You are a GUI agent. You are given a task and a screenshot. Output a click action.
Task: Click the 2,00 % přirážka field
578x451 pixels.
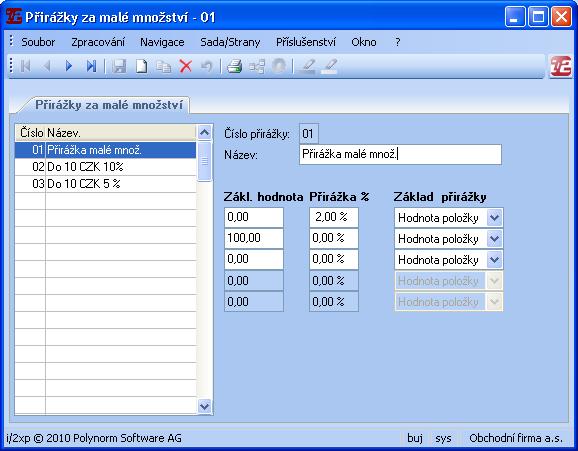point(334,217)
